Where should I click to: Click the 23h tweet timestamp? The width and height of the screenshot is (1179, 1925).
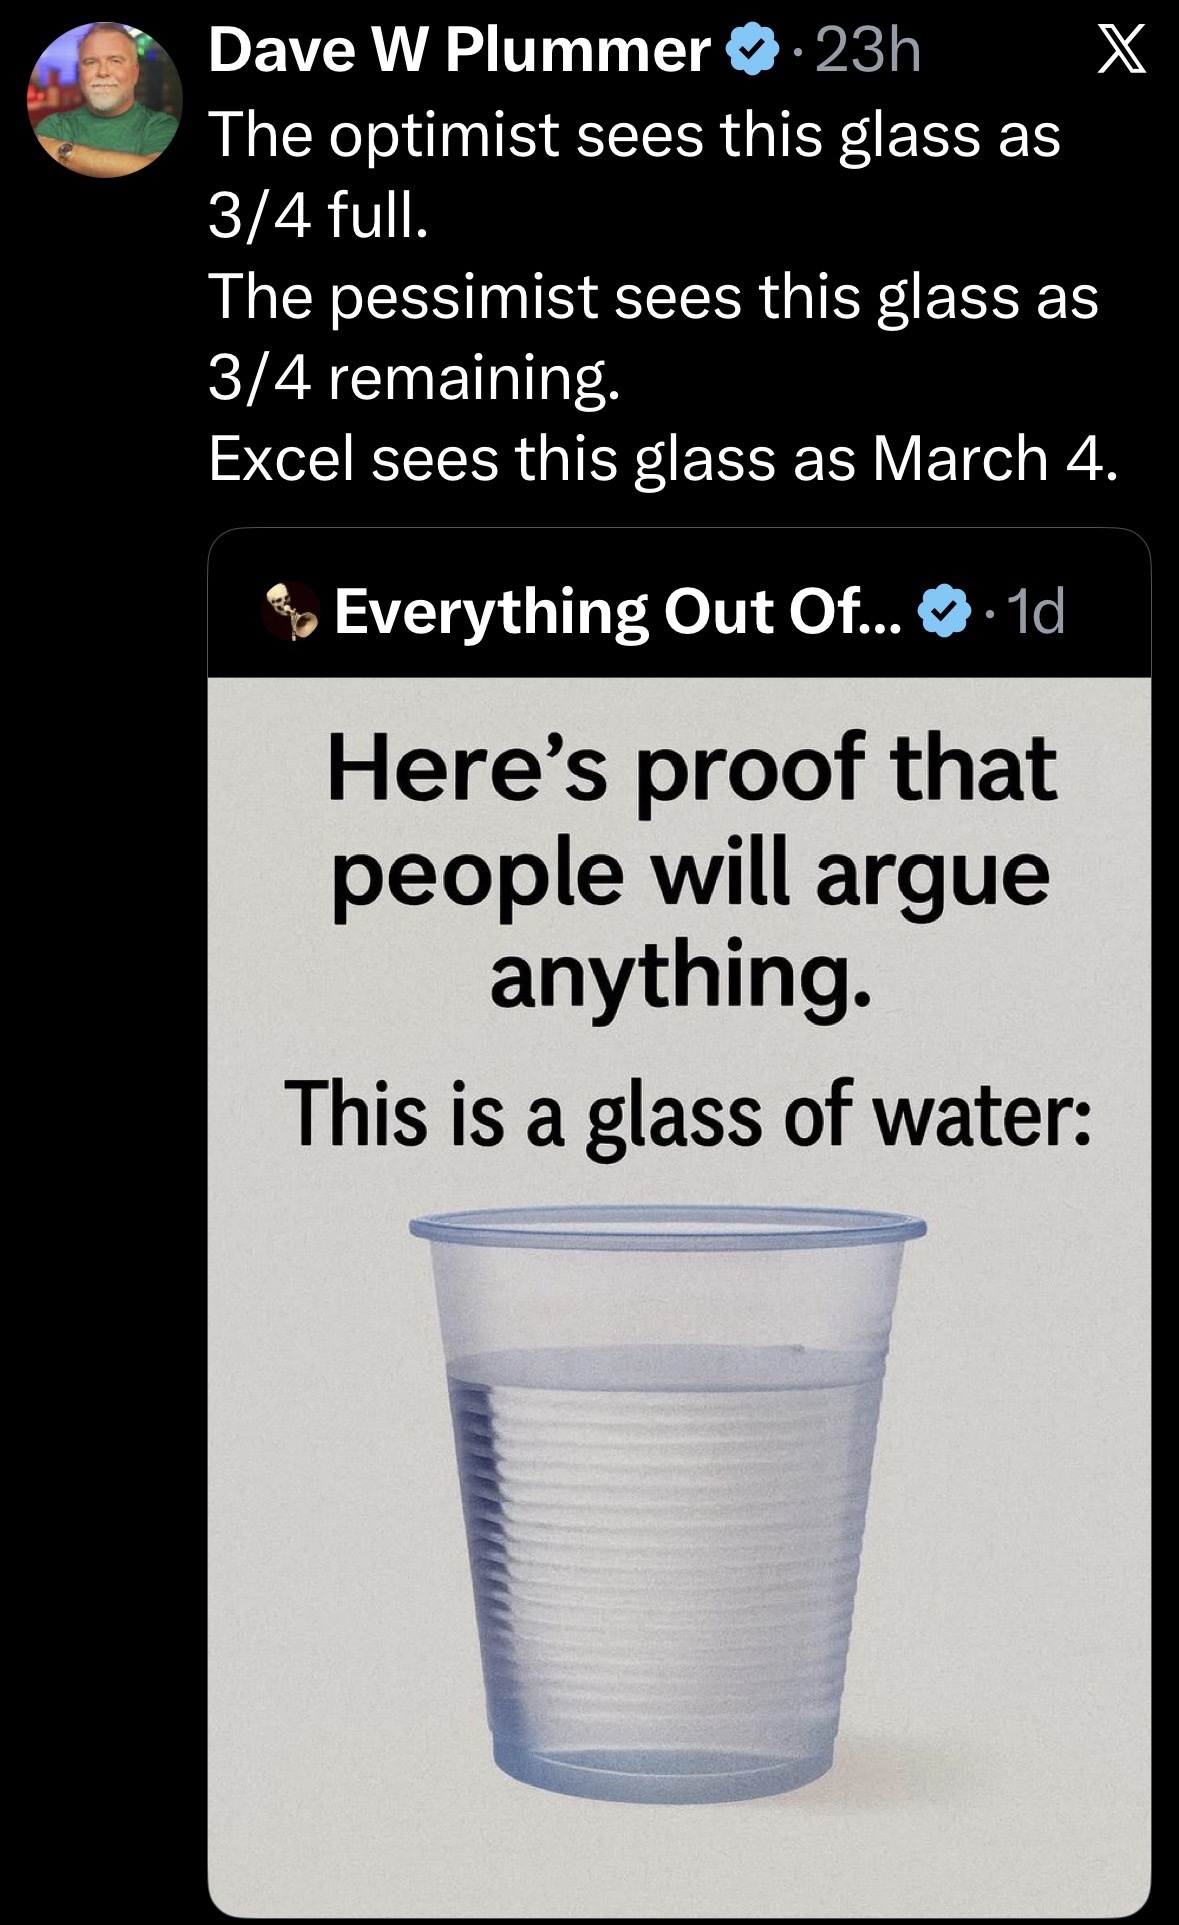pos(868,50)
